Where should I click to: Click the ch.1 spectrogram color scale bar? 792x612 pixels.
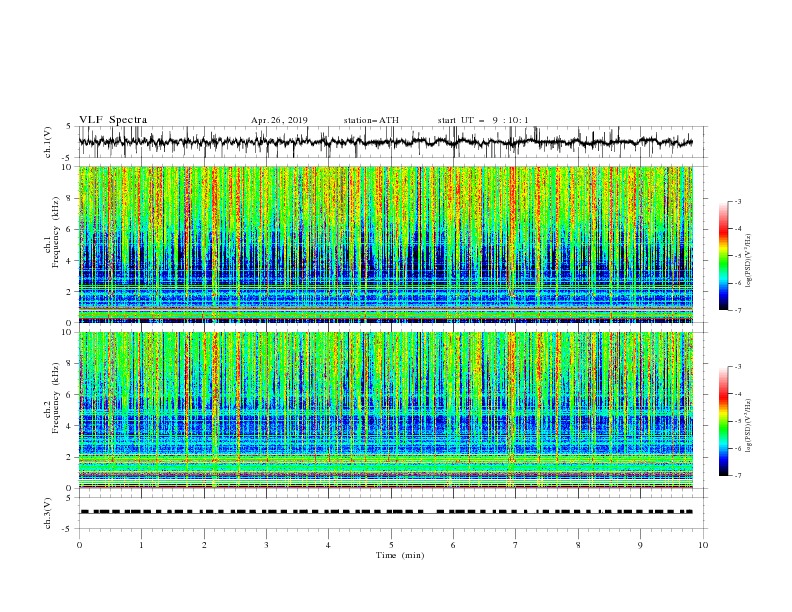[723, 256]
